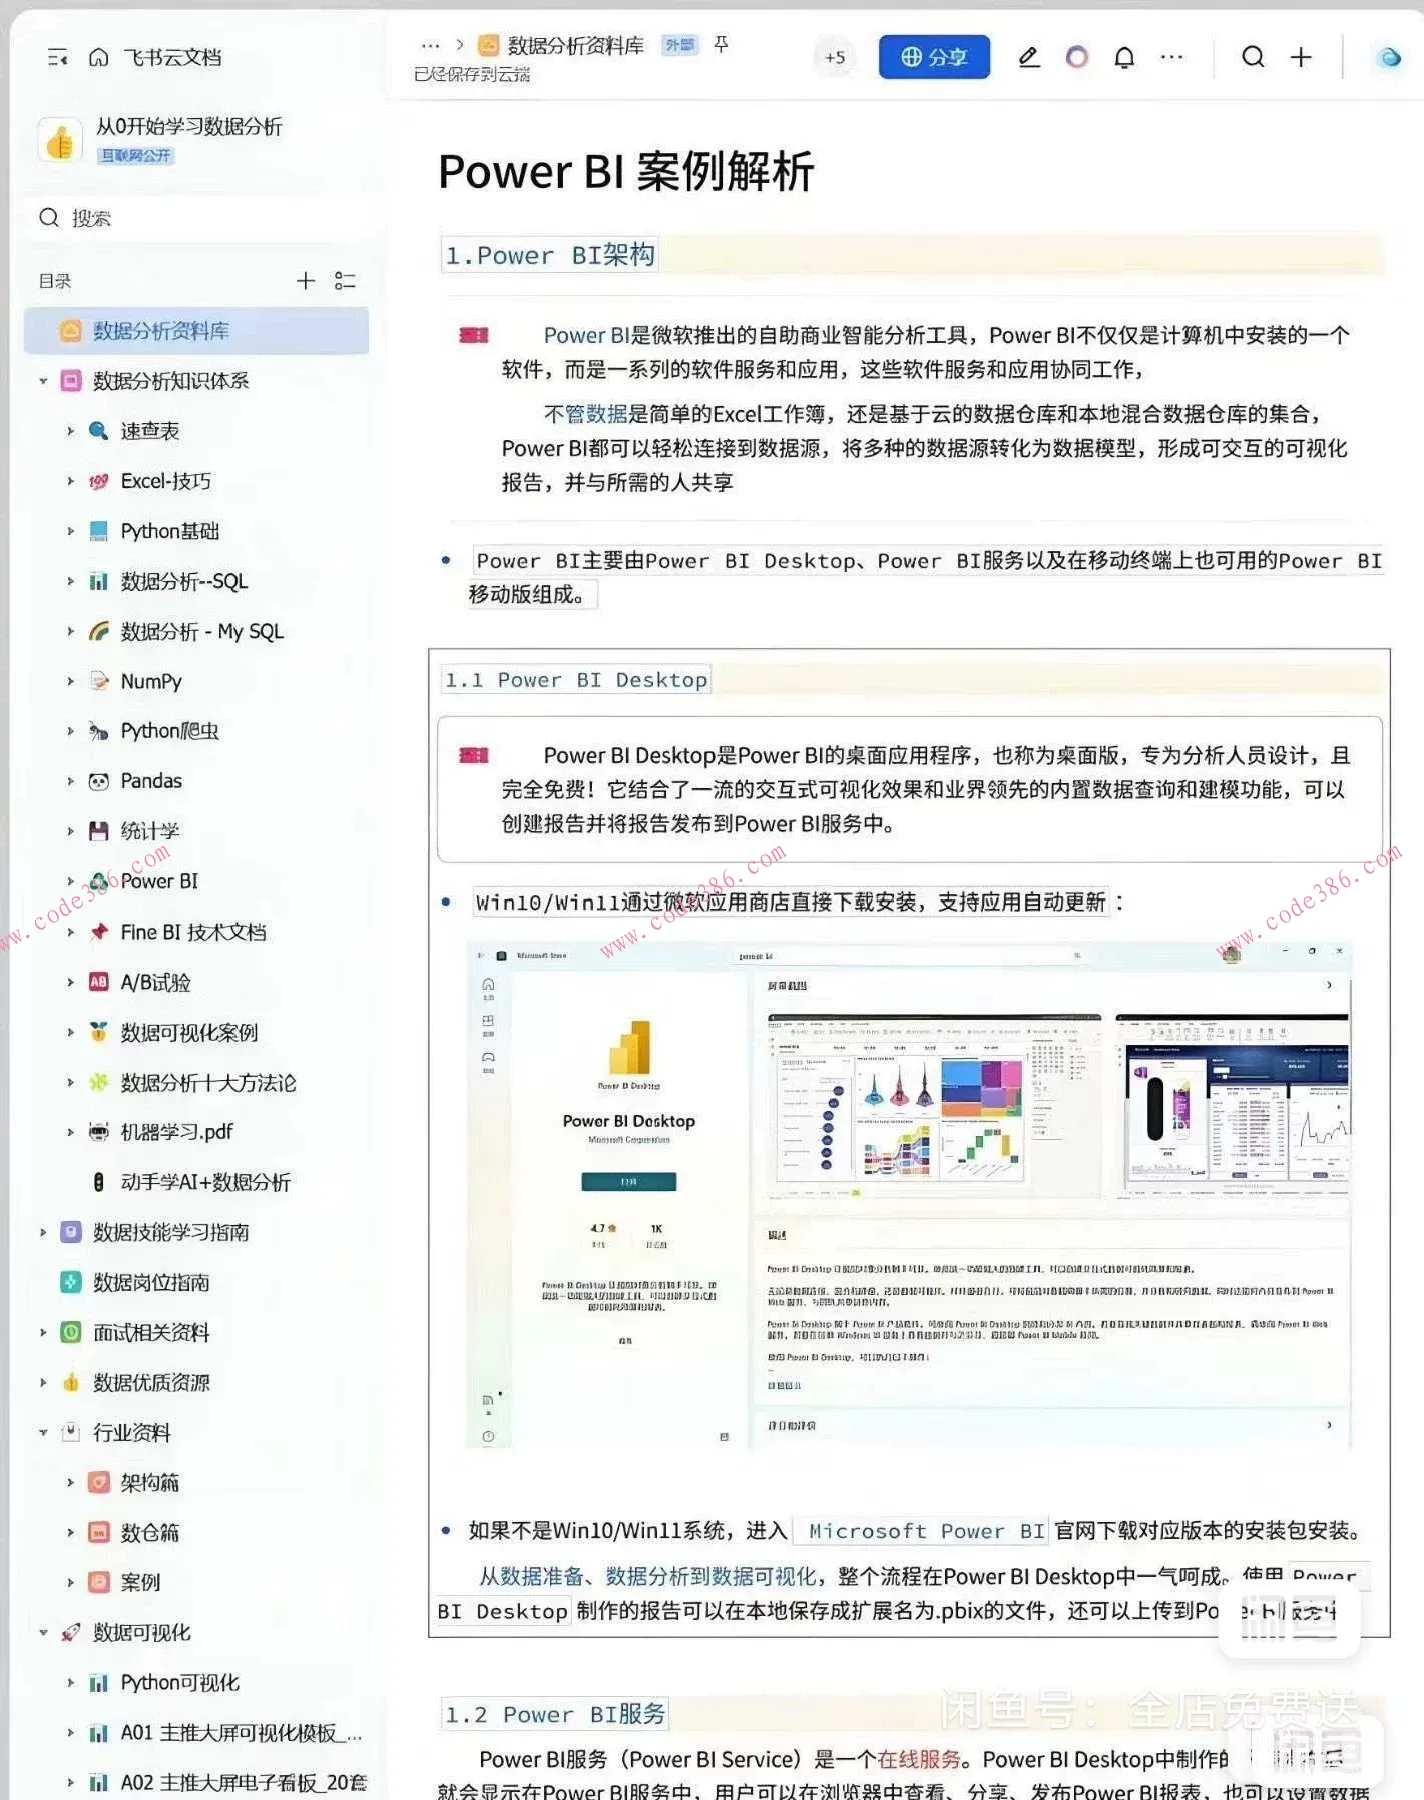This screenshot has height=1800, width=1424.
Task: Open the 数据分析 - My SQL page
Action: point(202,631)
